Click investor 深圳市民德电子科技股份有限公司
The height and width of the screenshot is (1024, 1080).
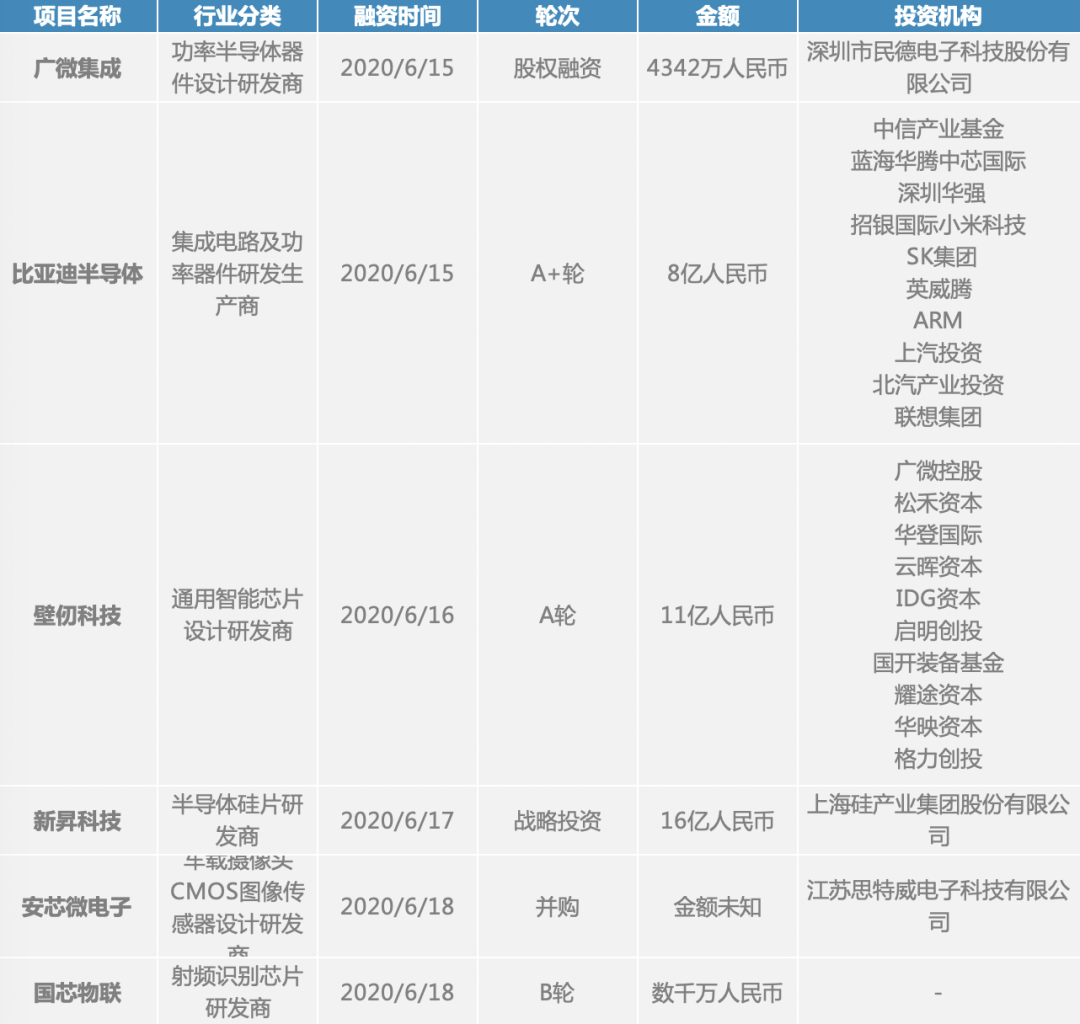pos(939,68)
